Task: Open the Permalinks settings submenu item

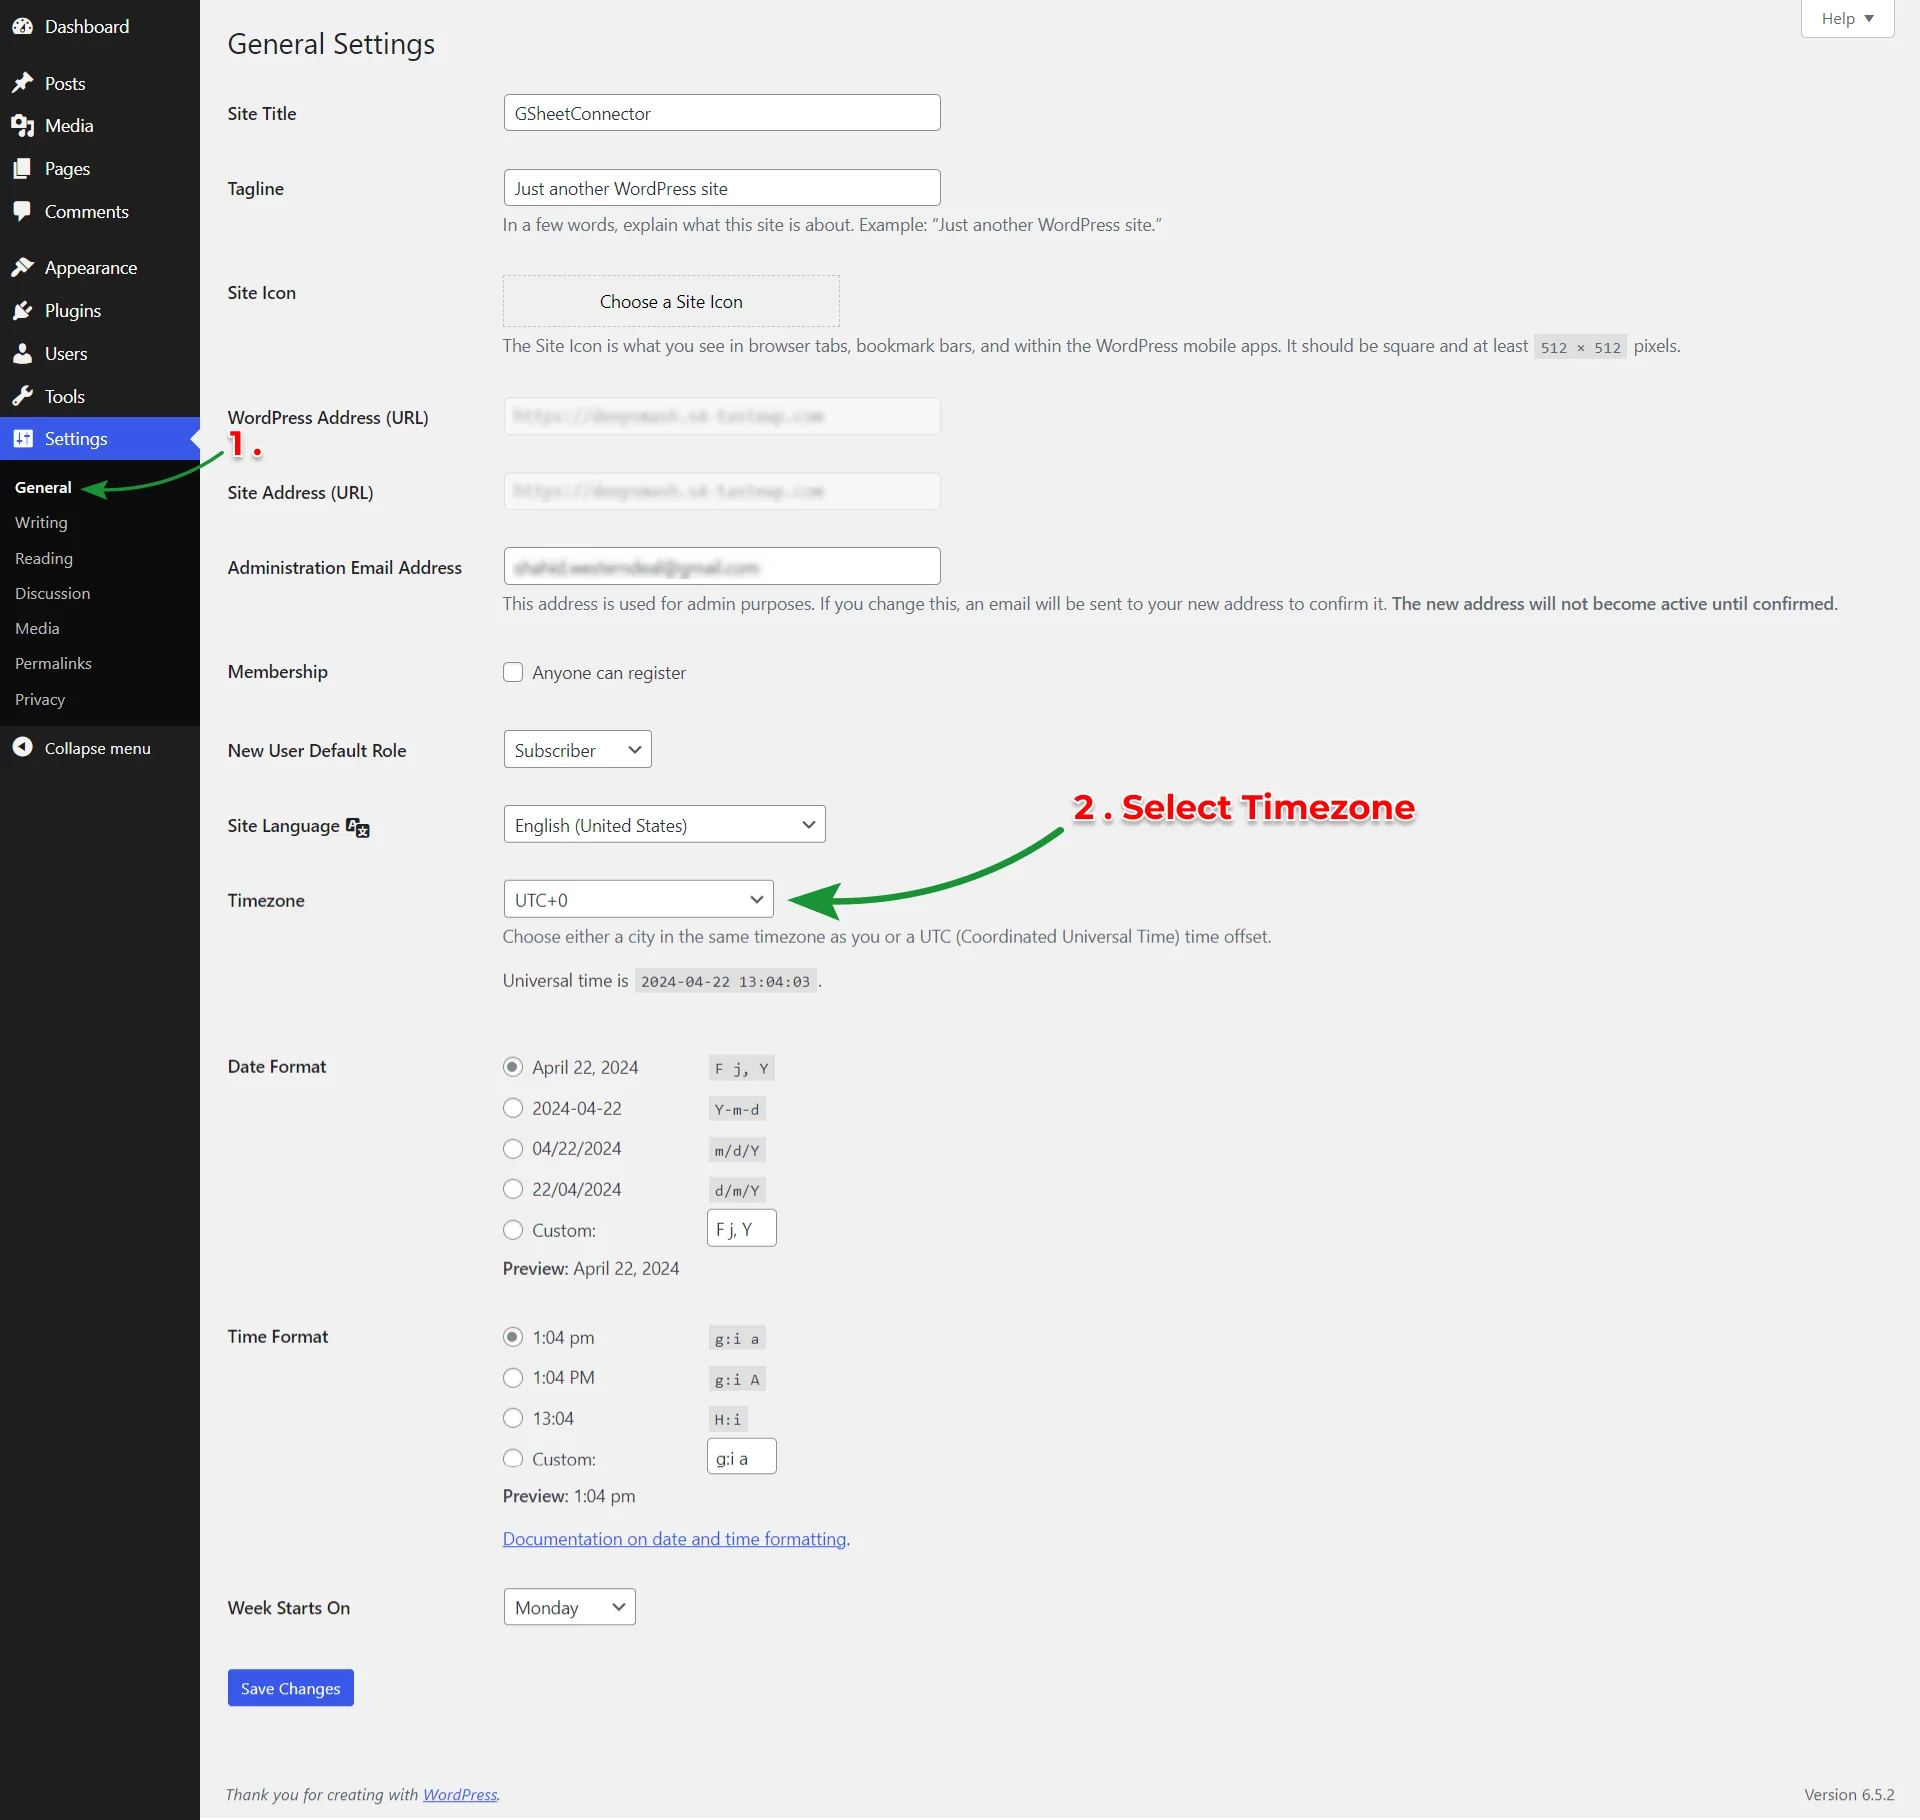Action: pyautogui.click(x=53, y=663)
